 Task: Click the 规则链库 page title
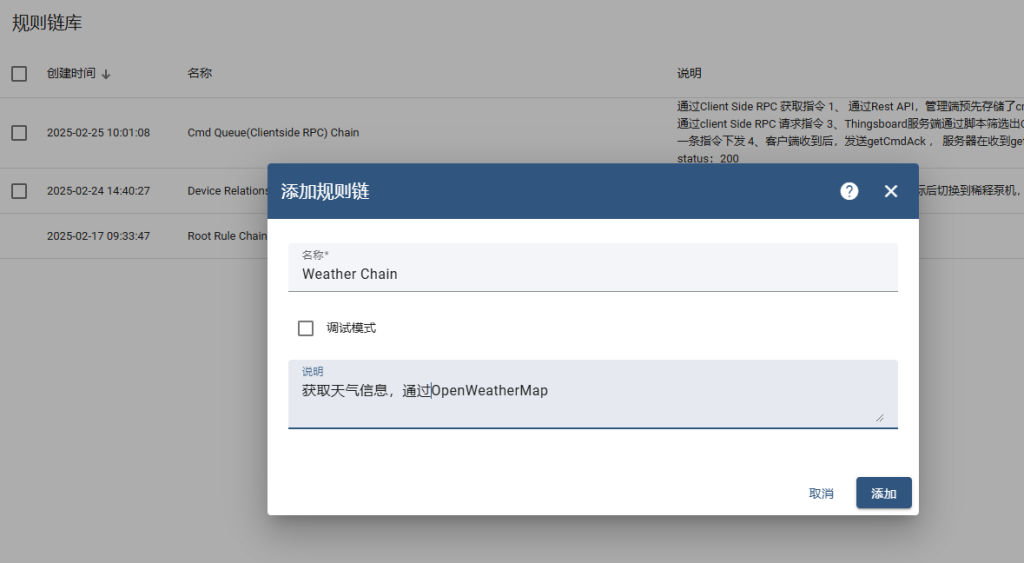click(46, 23)
